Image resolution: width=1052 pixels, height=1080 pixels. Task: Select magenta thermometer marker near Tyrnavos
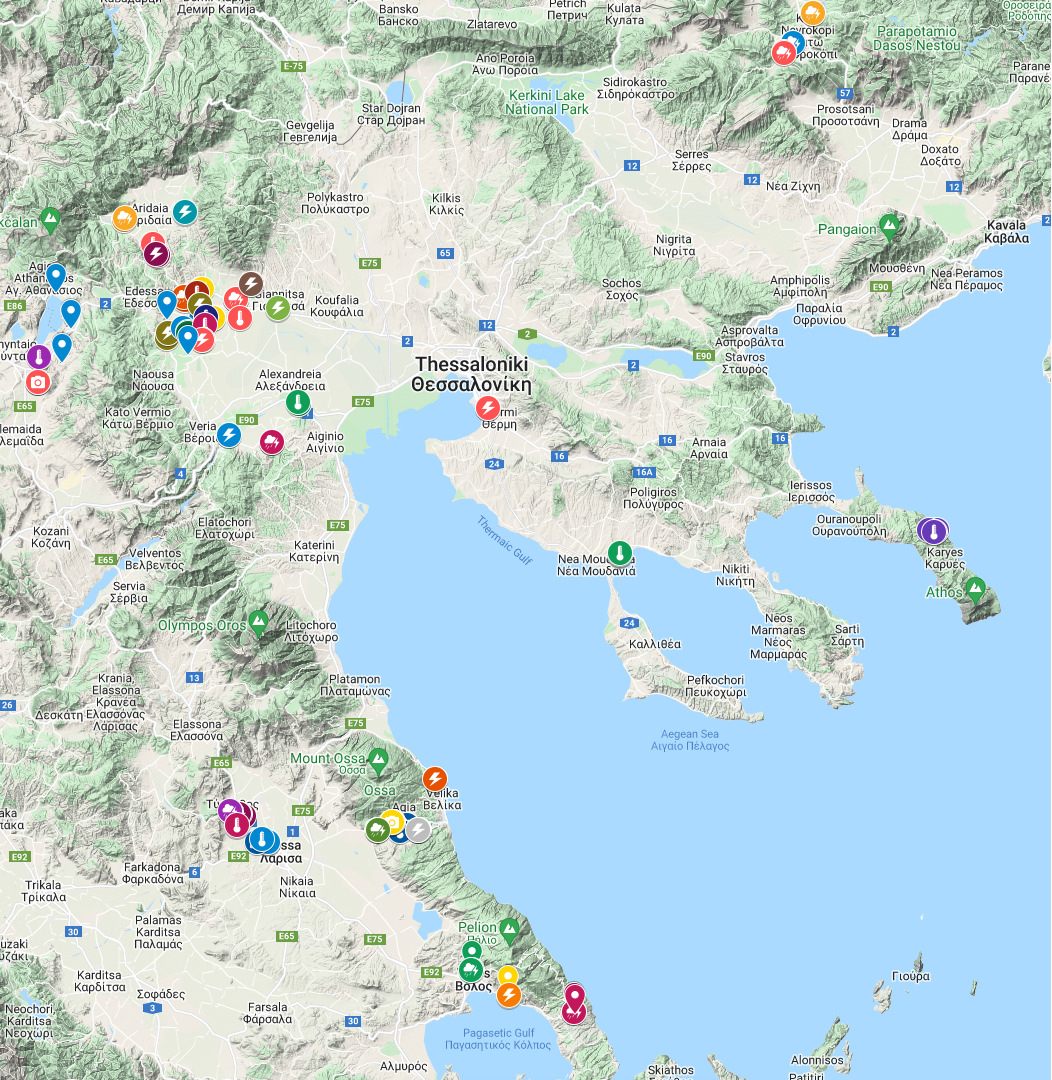click(x=237, y=824)
